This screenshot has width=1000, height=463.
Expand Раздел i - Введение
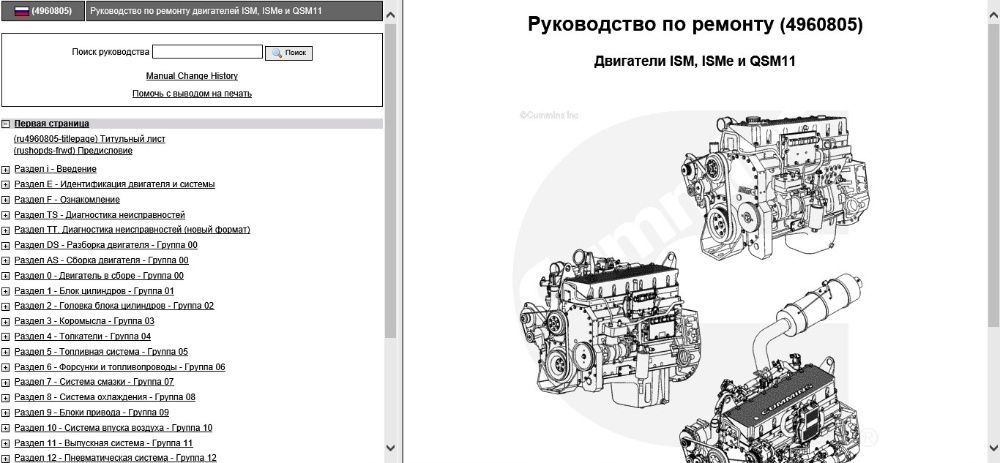point(6,170)
